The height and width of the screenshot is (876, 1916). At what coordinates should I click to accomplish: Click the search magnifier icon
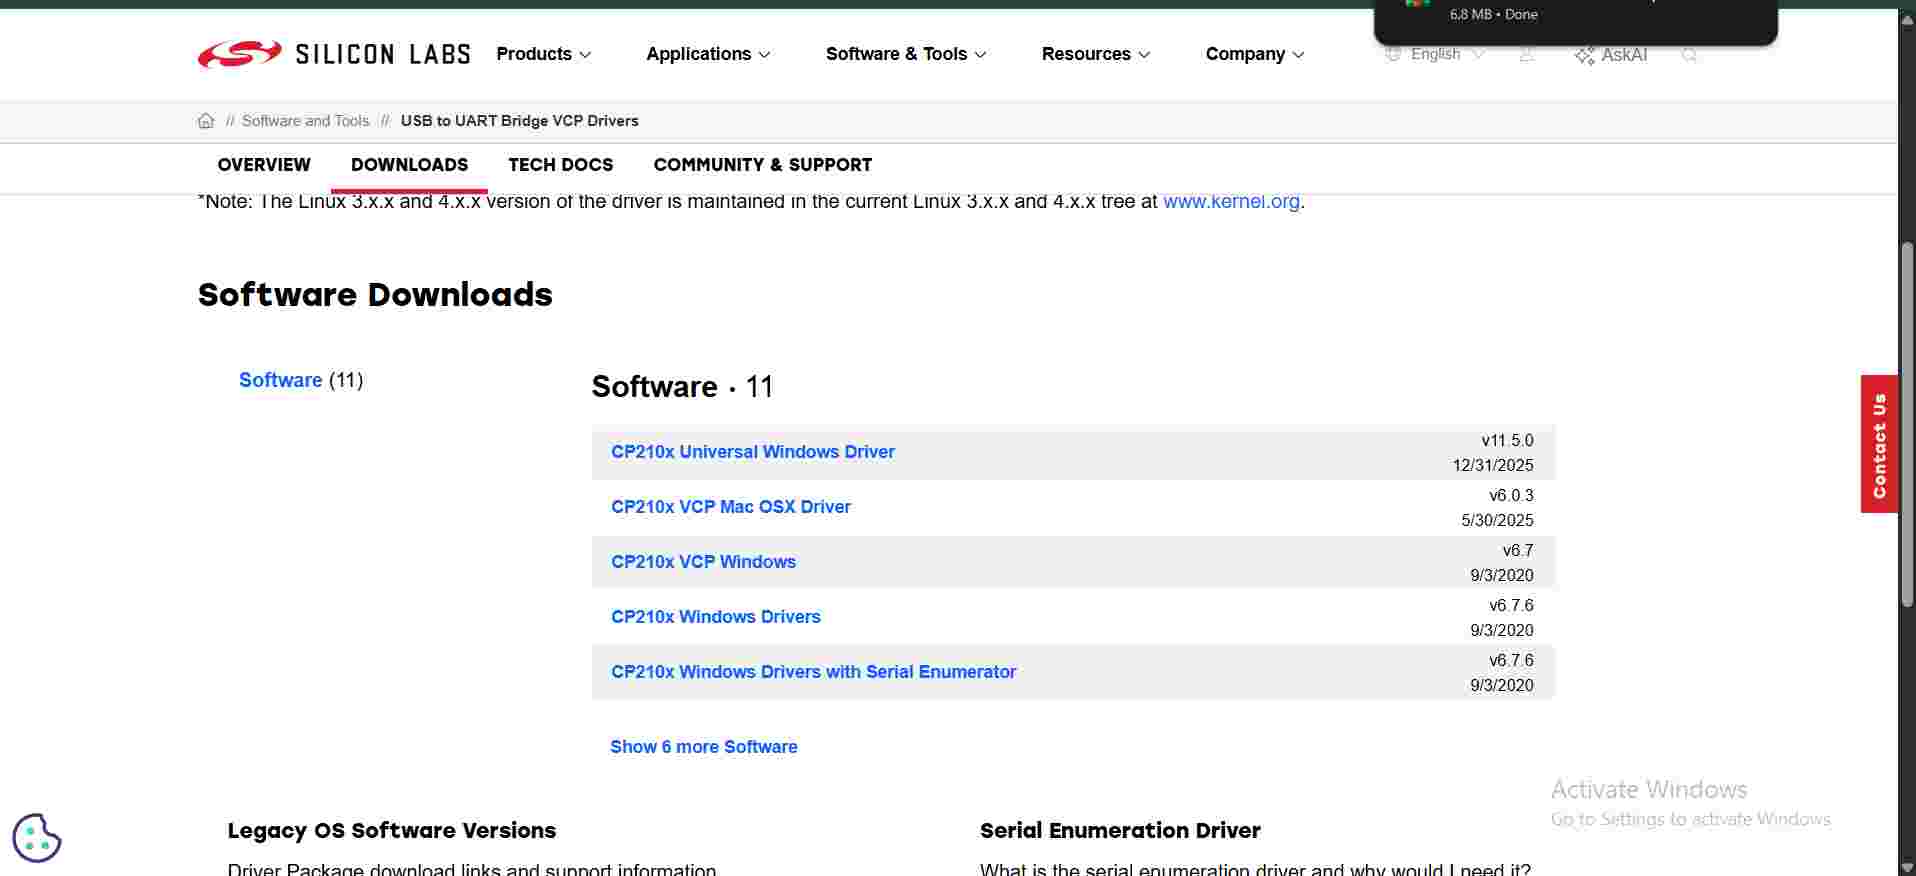[1689, 55]
